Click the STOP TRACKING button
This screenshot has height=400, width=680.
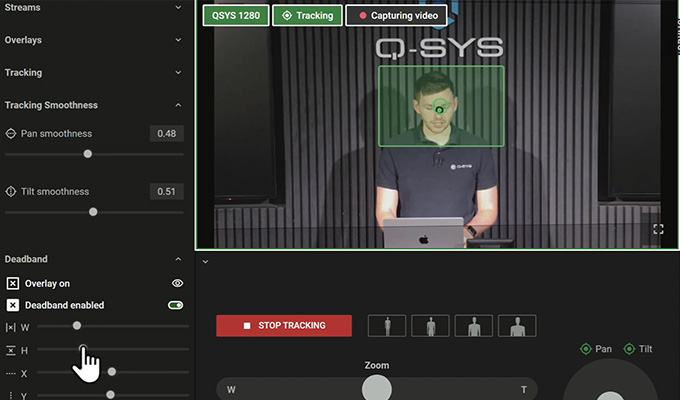pyautogui.click(x=284, y=325)
